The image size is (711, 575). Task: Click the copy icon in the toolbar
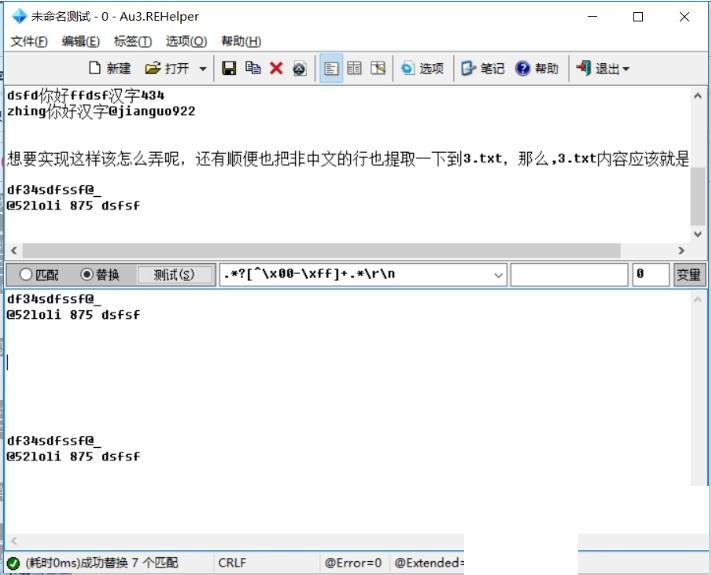(x=253, y=68)
